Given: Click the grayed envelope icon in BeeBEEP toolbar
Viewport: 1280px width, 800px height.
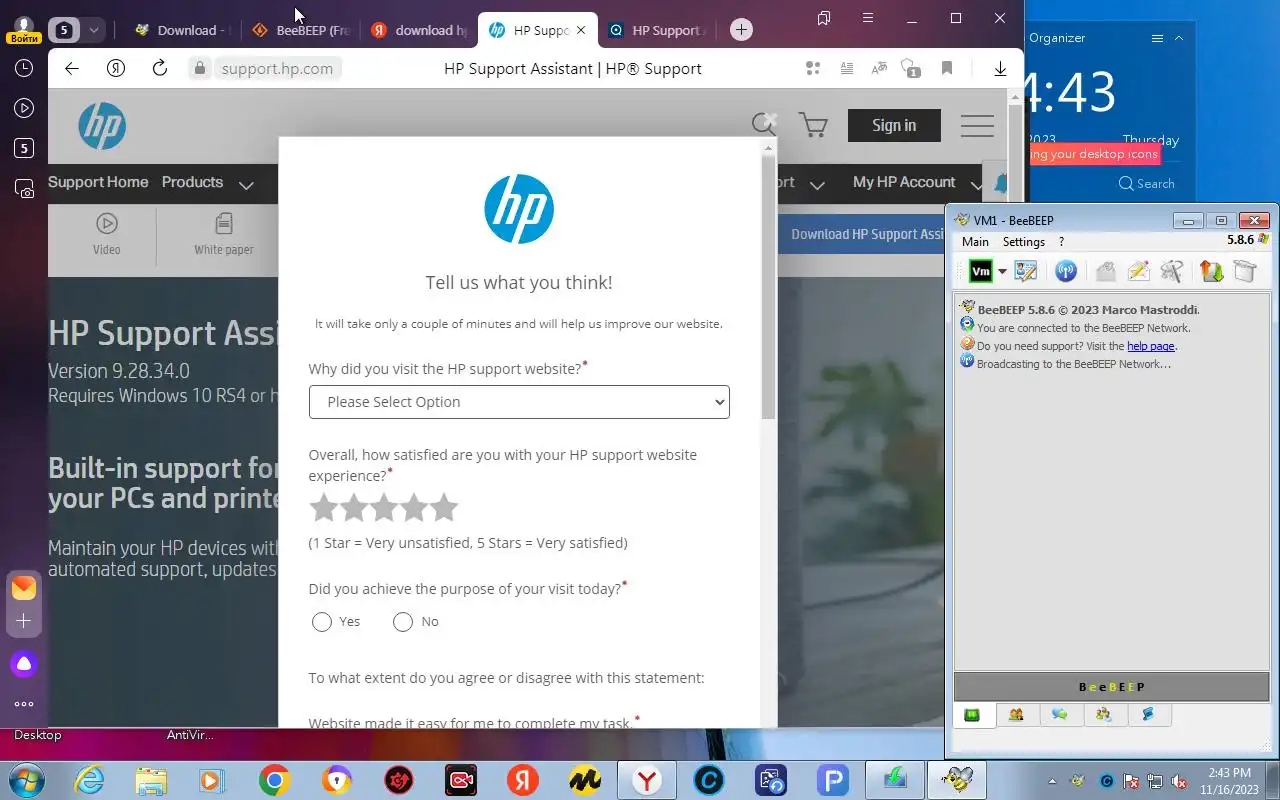Looking at the screenshot, I should tap(1105, 271).
